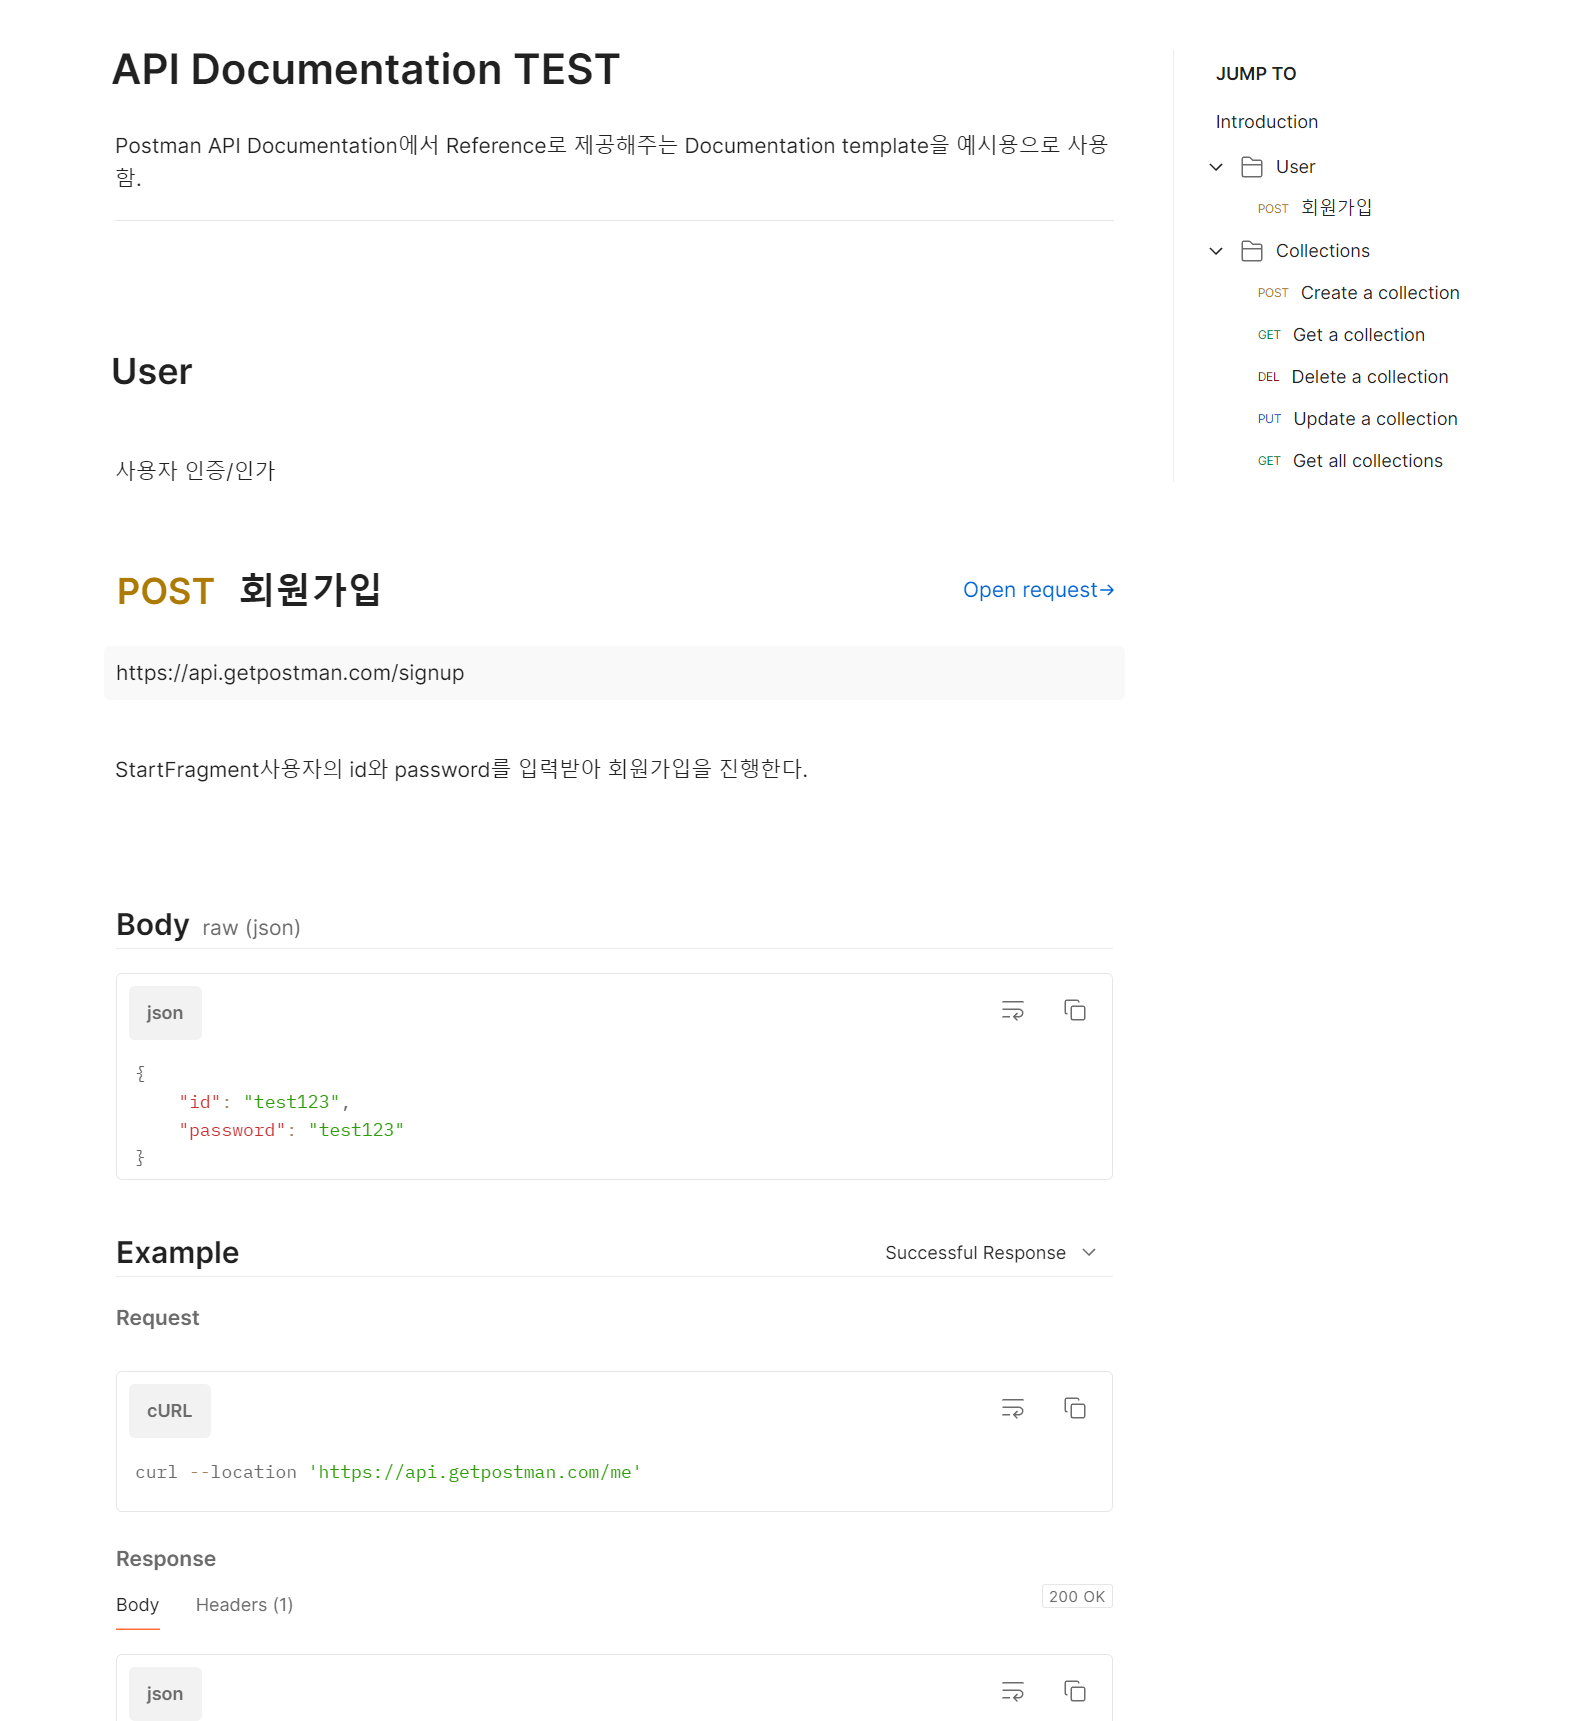Toggle line wrapping on the response json block
This screenshot has height=1721, width=1581.
pos(1012,1691)
